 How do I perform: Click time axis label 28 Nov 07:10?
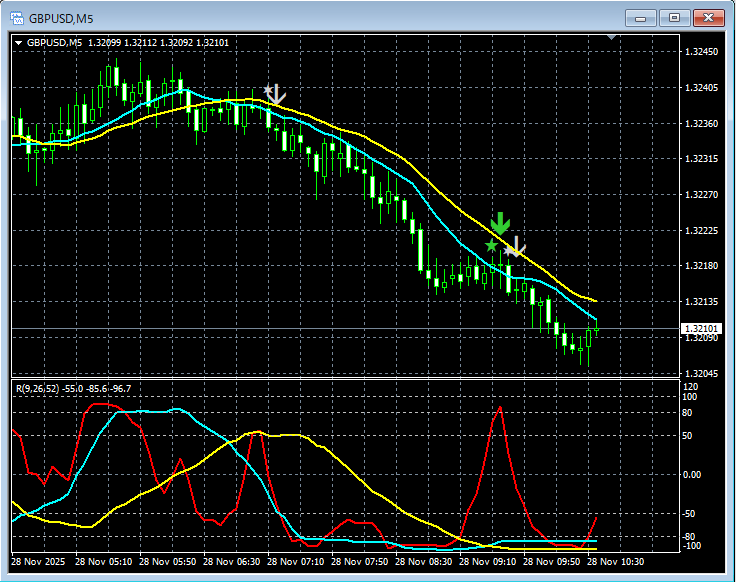point(296,562)
